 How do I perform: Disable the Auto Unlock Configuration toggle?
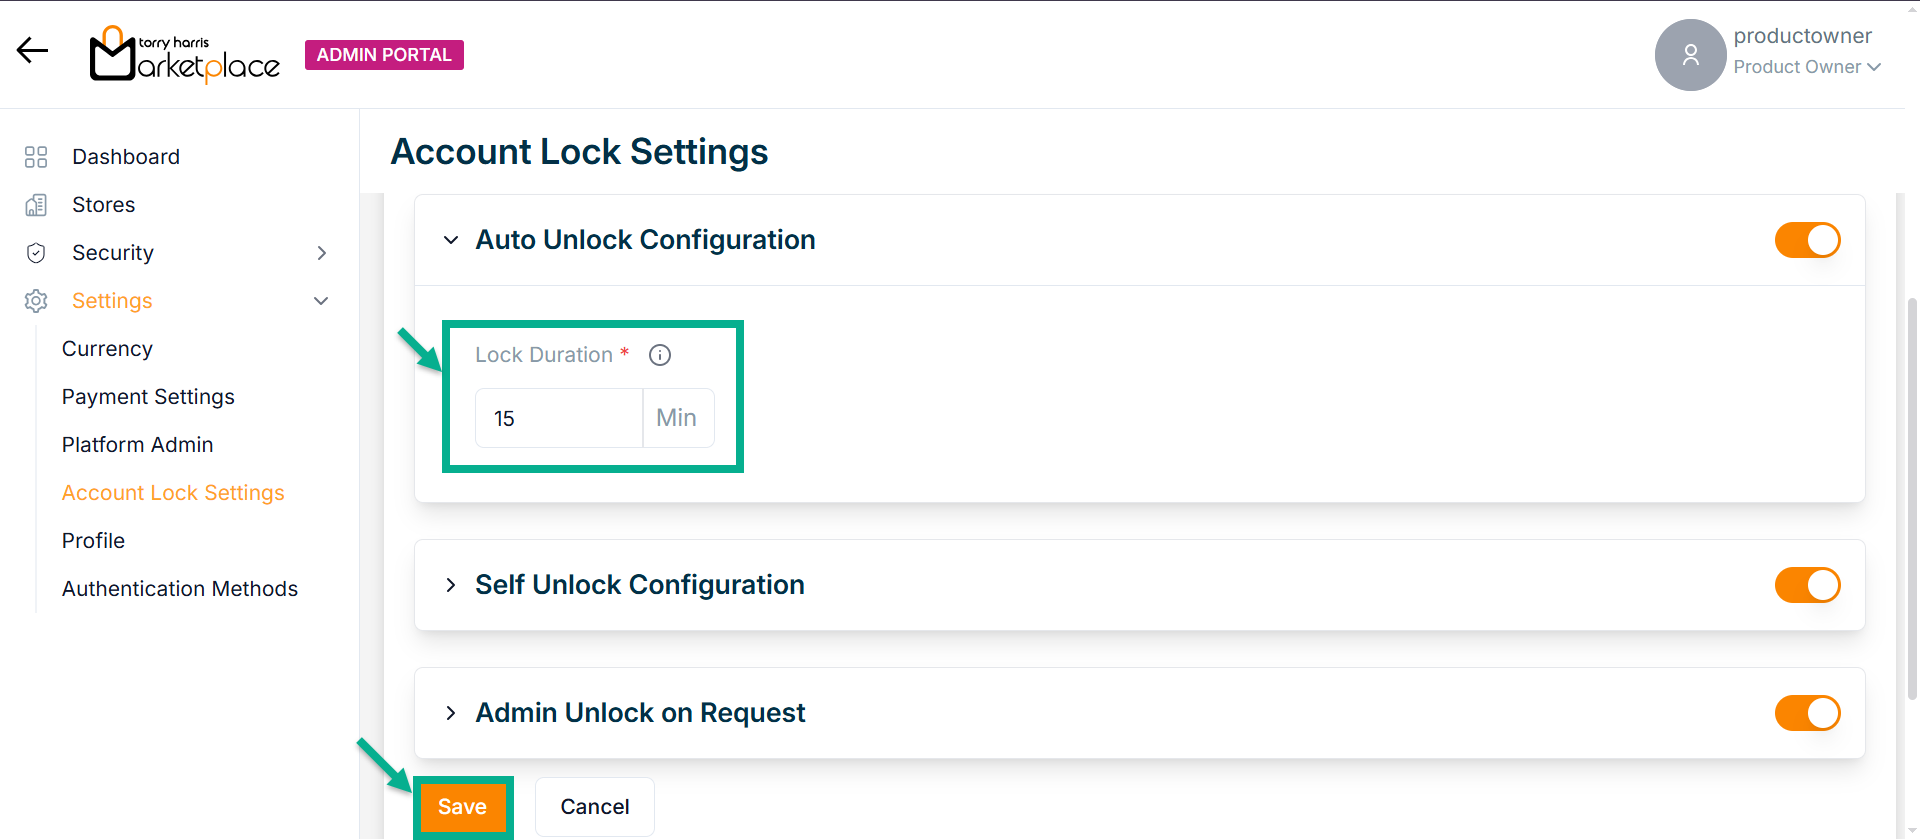(1807, 240)
